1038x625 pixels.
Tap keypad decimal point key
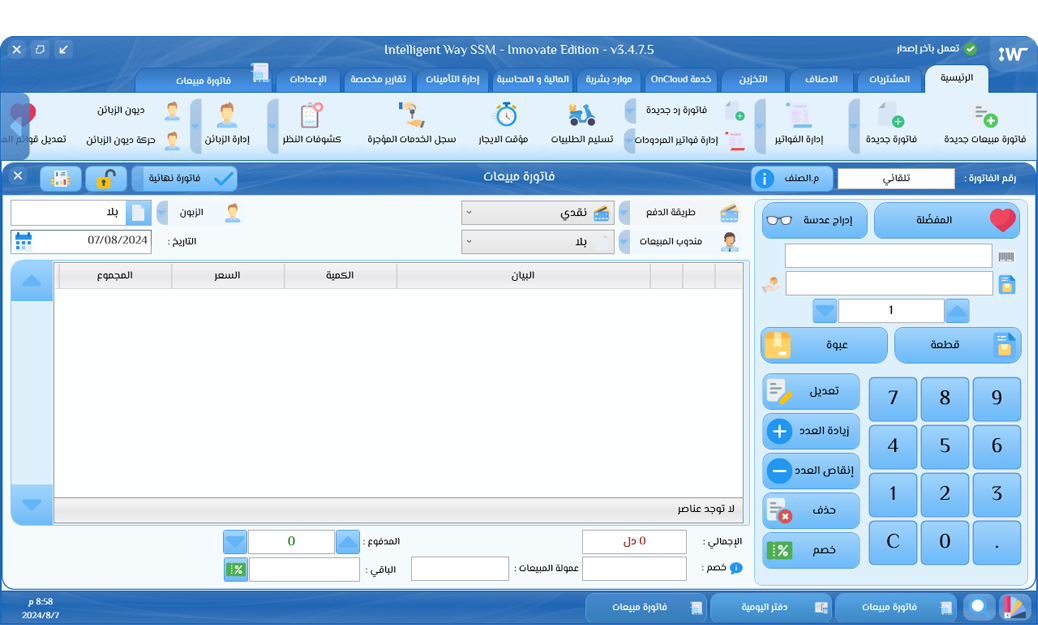996,542
